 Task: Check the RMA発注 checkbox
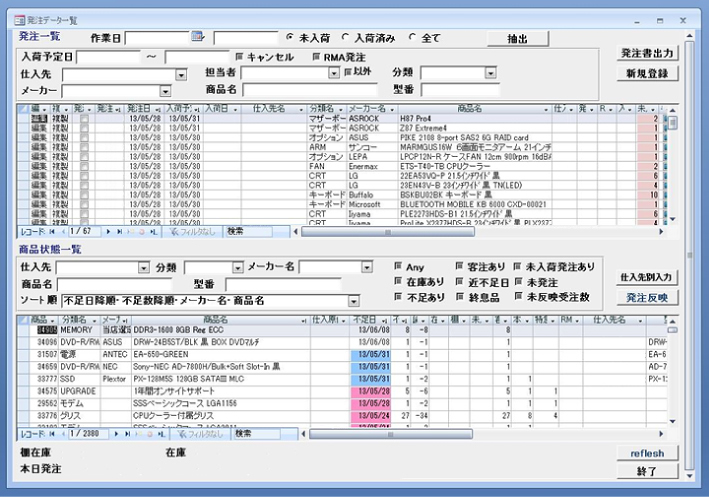315,57
